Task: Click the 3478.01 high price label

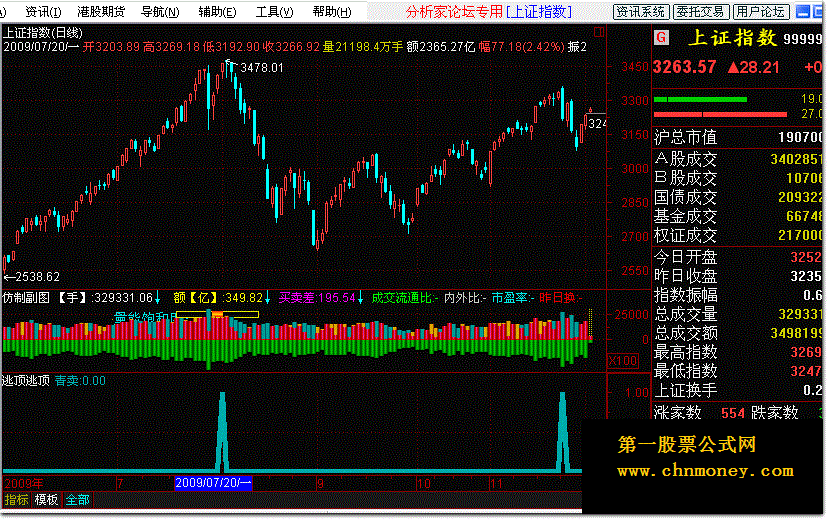Action: (262, 68)
